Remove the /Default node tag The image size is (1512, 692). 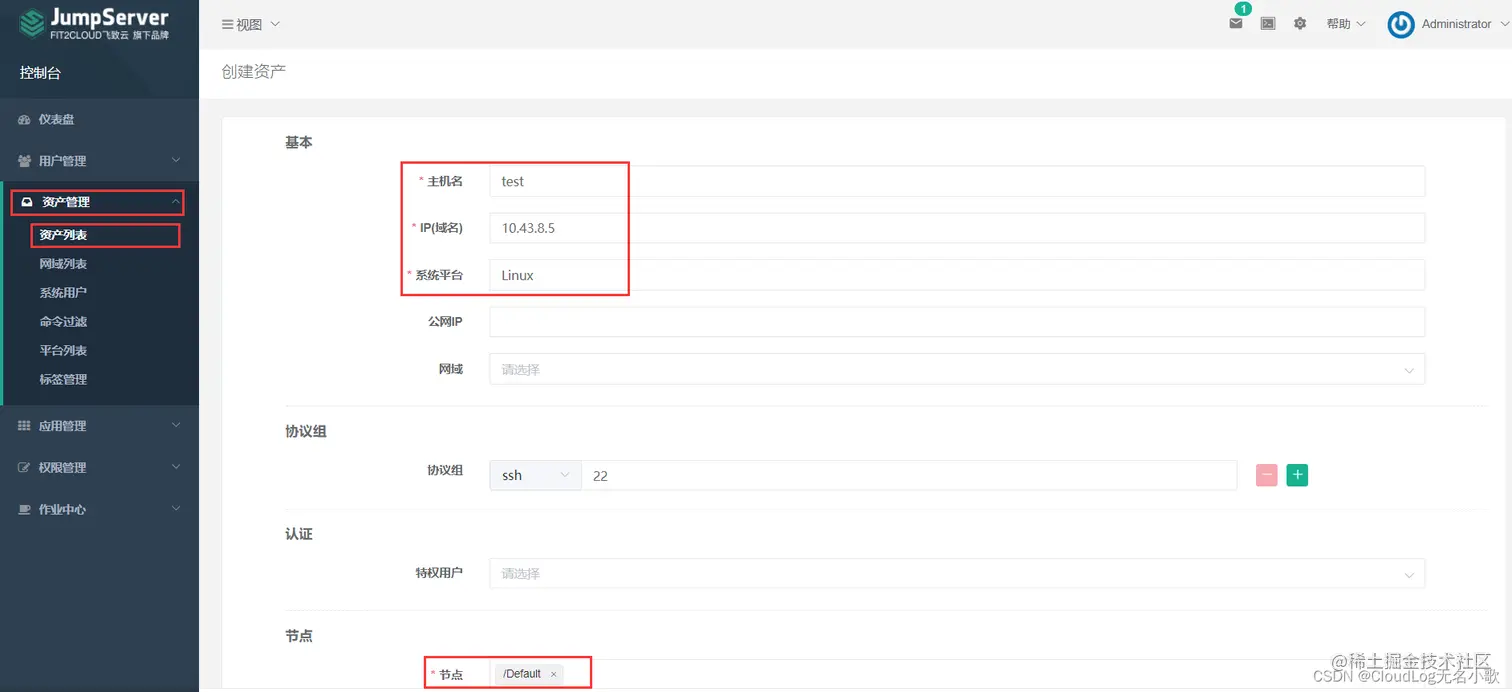pos(553,674)
